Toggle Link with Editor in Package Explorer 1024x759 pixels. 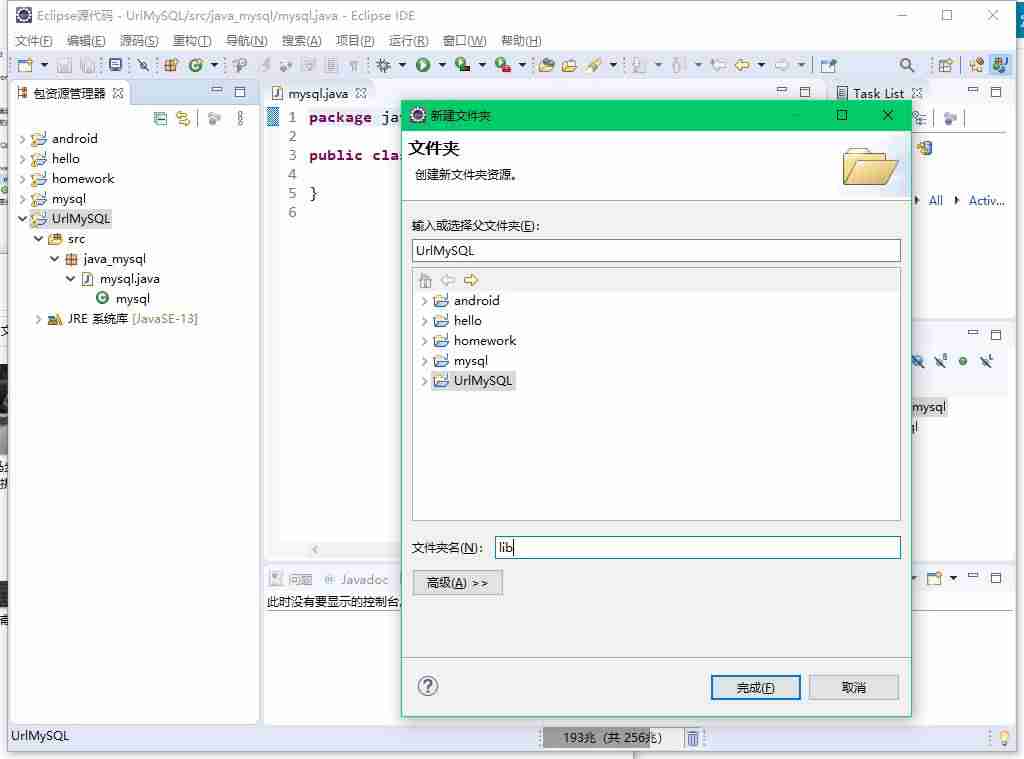pos(183,118)
